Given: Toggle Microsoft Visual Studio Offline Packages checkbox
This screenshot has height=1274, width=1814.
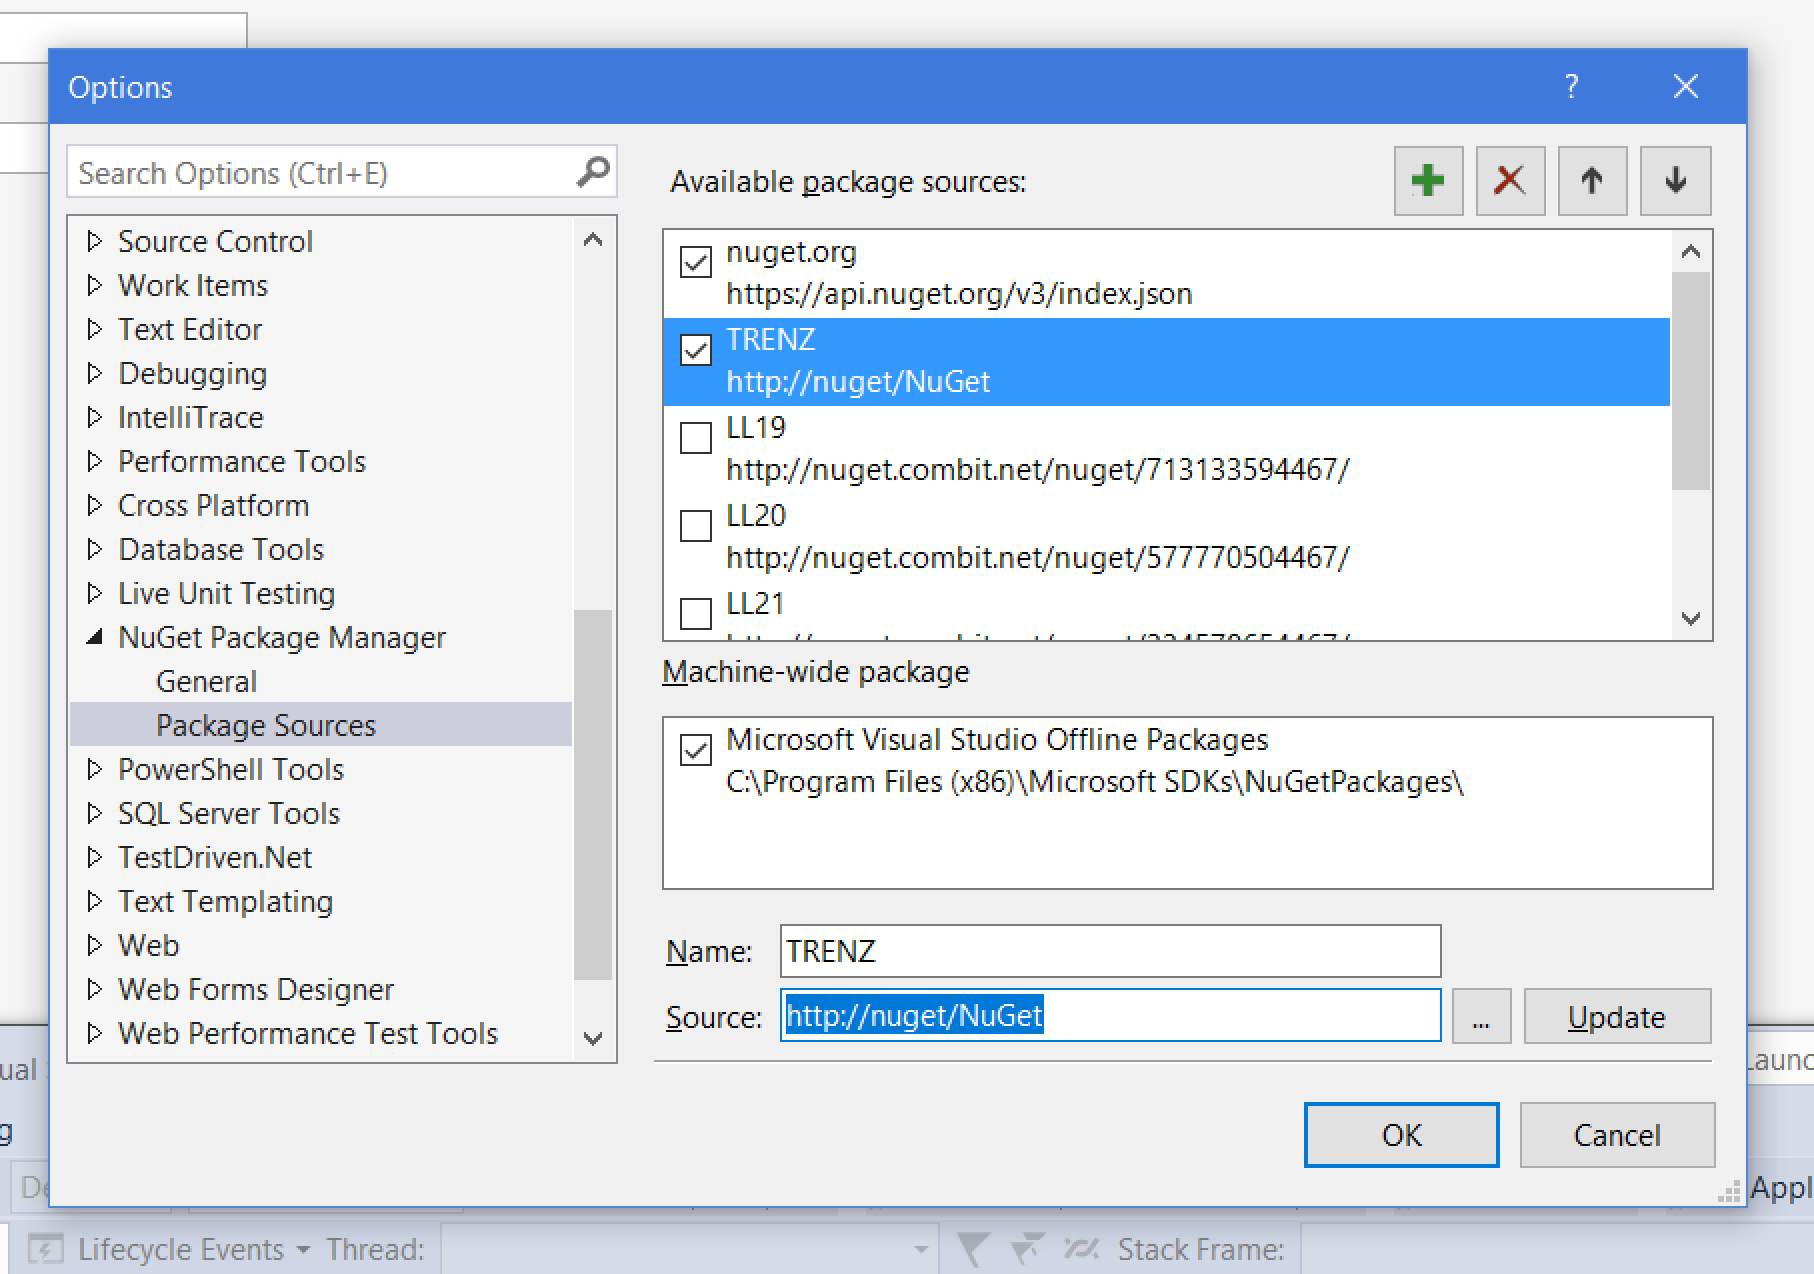Looking at the screenshot, I should pyautogui.click(x=695, y=749).
